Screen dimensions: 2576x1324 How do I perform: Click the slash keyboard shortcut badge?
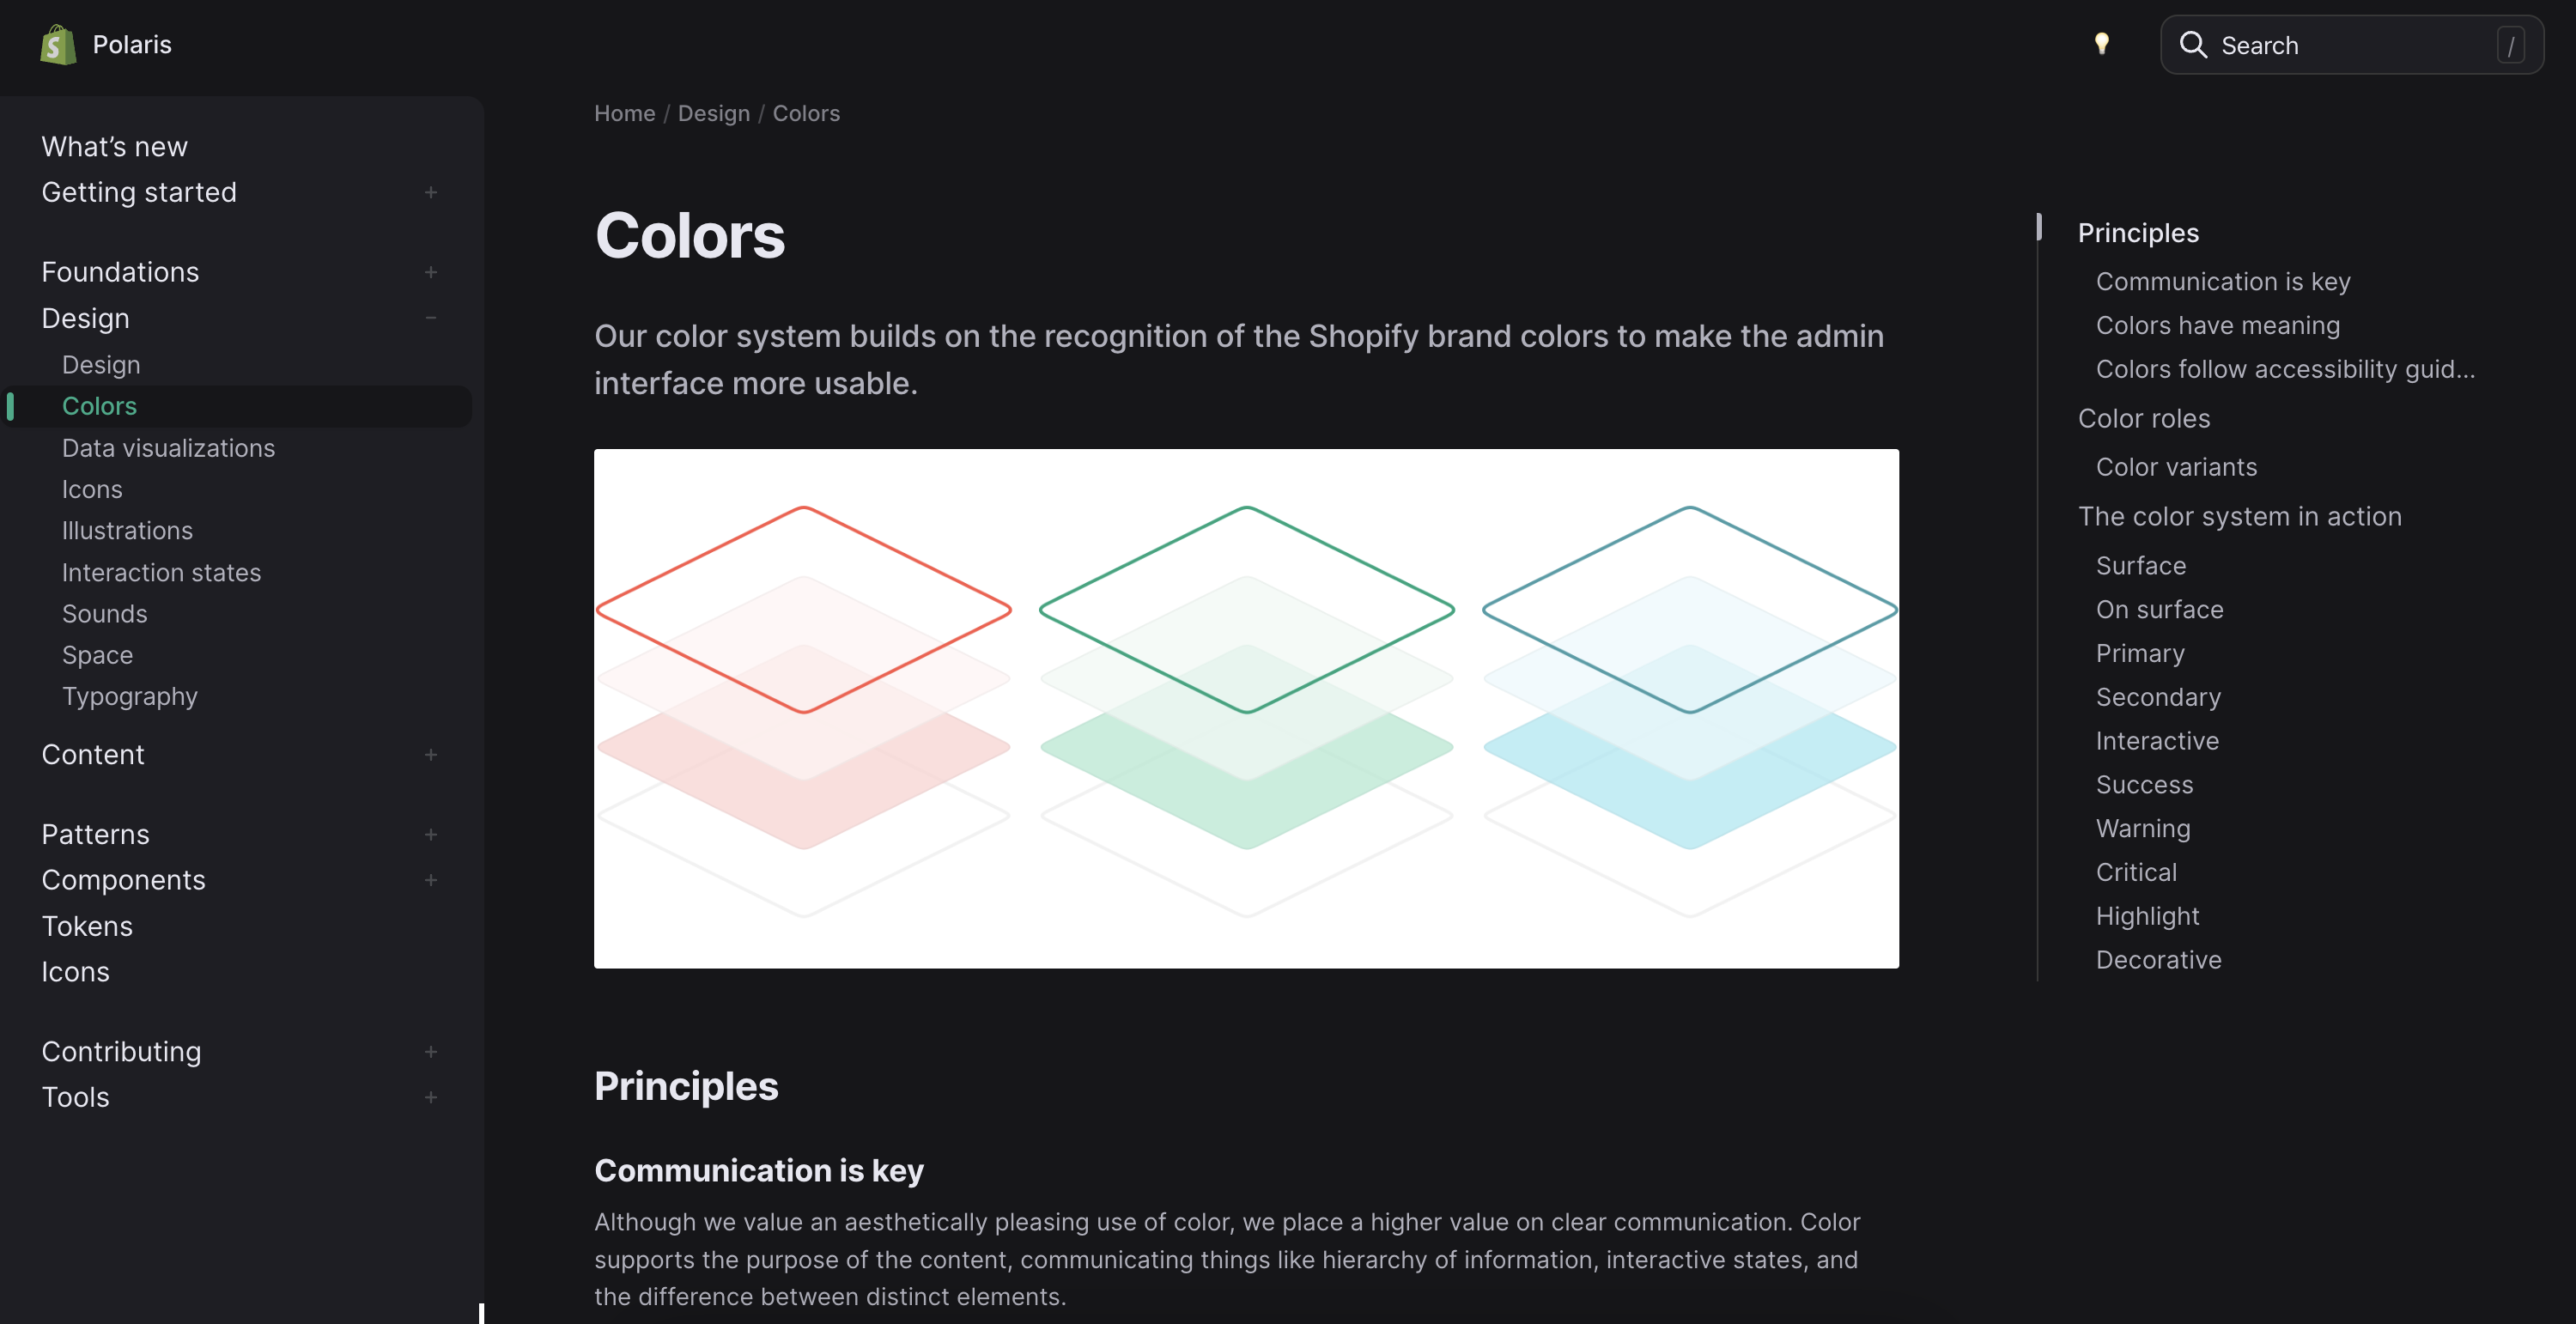pyautogui.click(x=2509, y=45)
